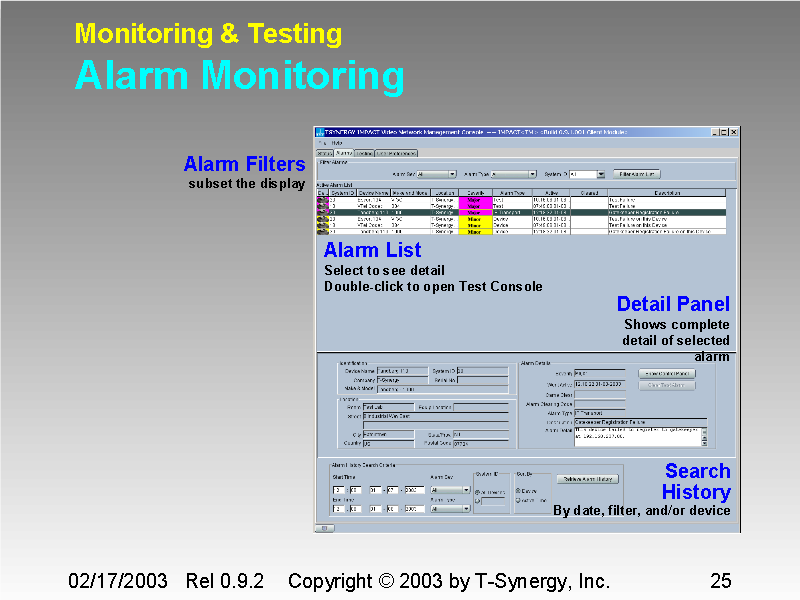This screenshot has width=800, height=600.
Task: Click the alarm icon on the last alarm list row
Action: pos(321,233)
